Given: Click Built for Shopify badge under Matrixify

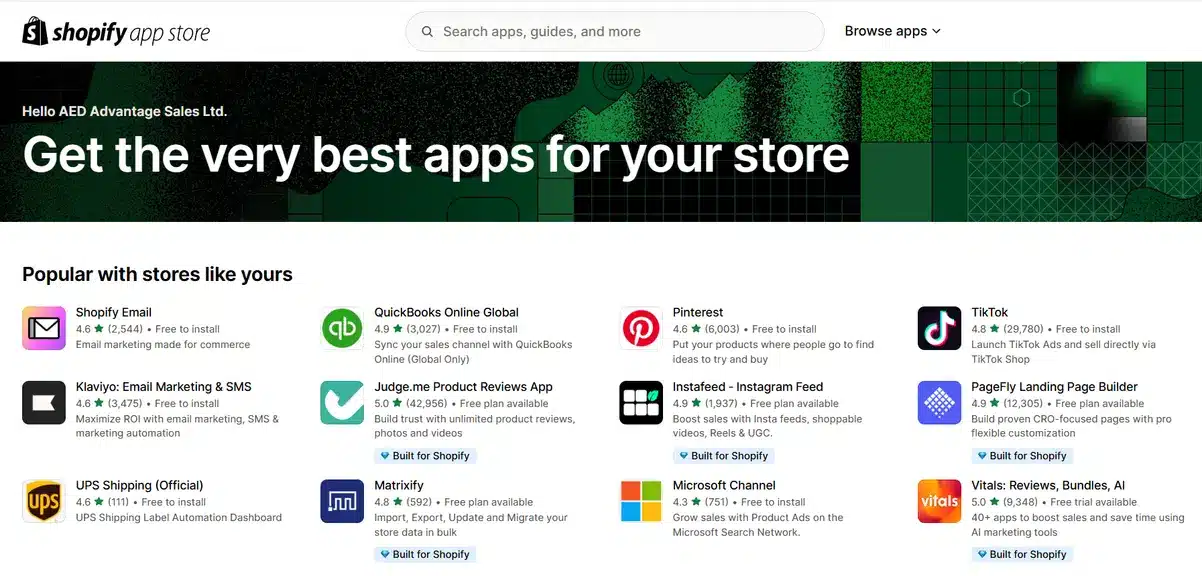Looking at the screenshot, I should pyautogui.click(x=424, y=554).
